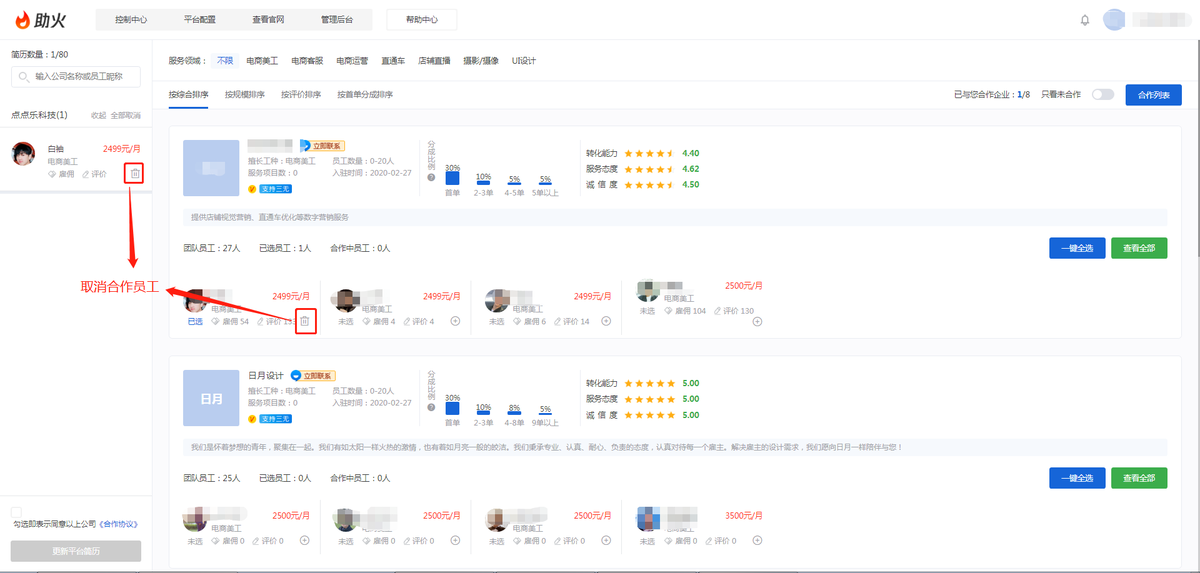This screenshot has width=1200, height=573.
Task: Add the employee with 雇佣 104 via plus
Action: coord(757,321)
